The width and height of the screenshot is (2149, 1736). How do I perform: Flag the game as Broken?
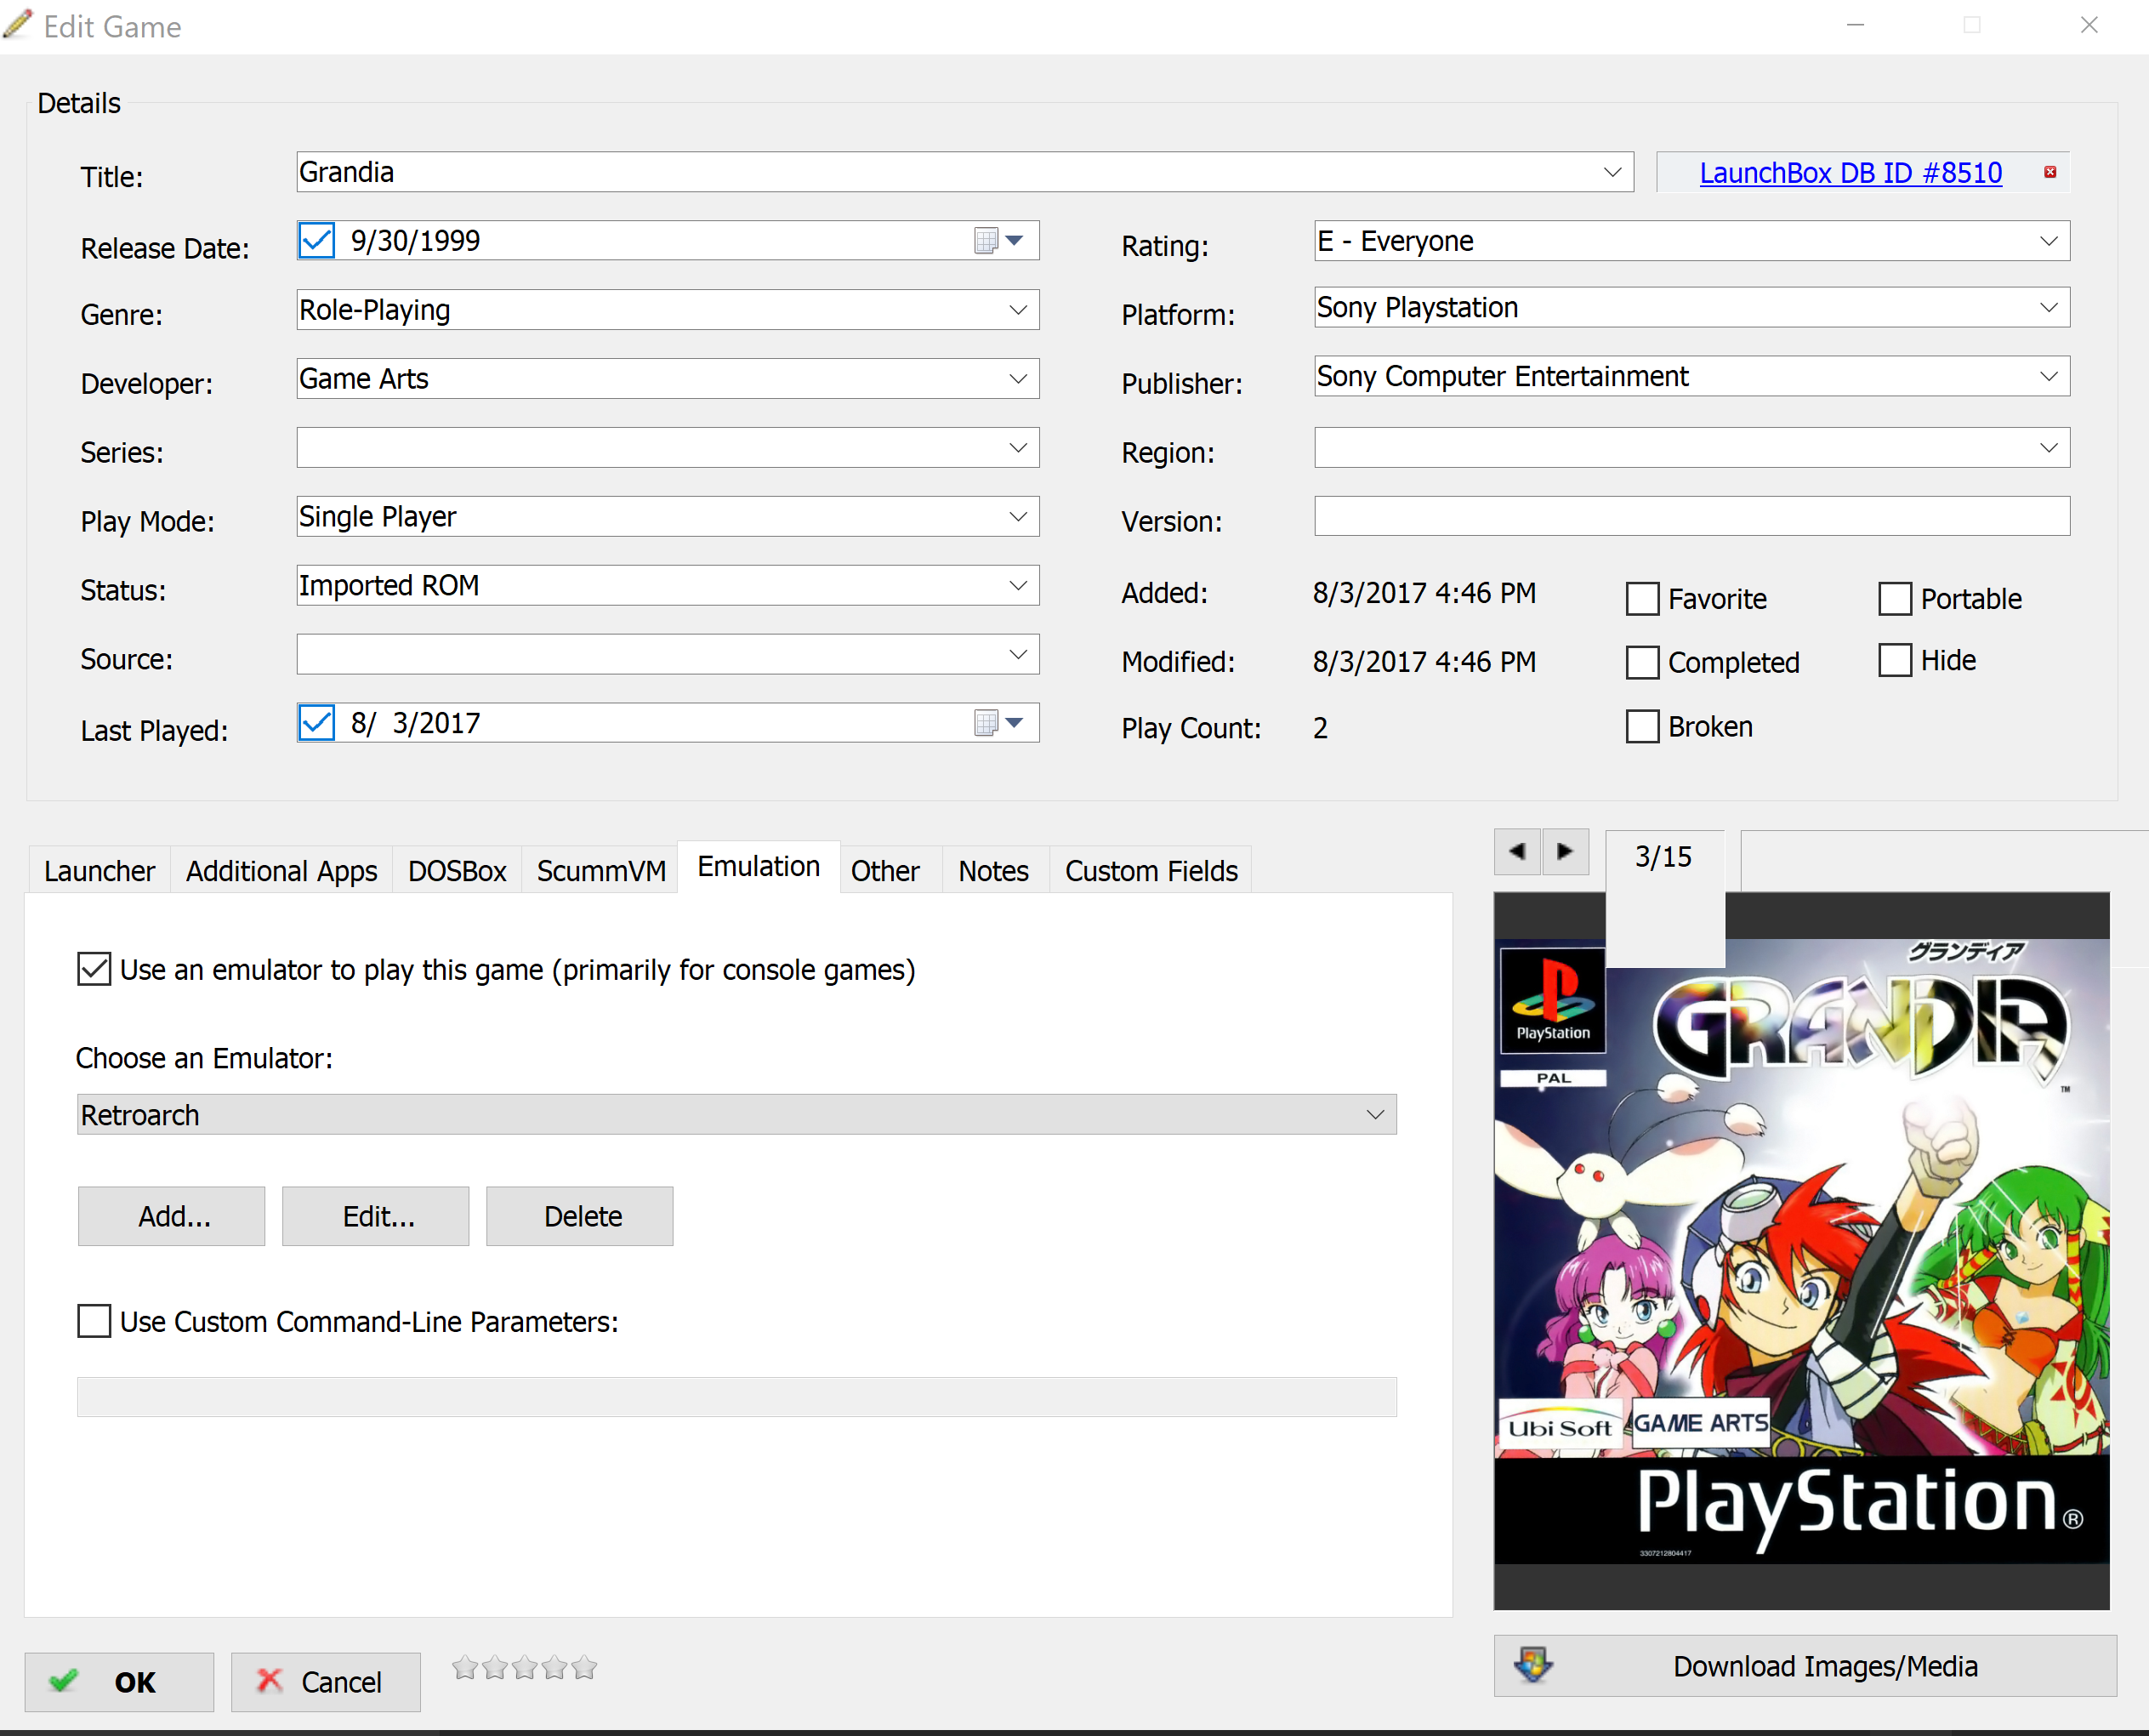[1642, 726]
